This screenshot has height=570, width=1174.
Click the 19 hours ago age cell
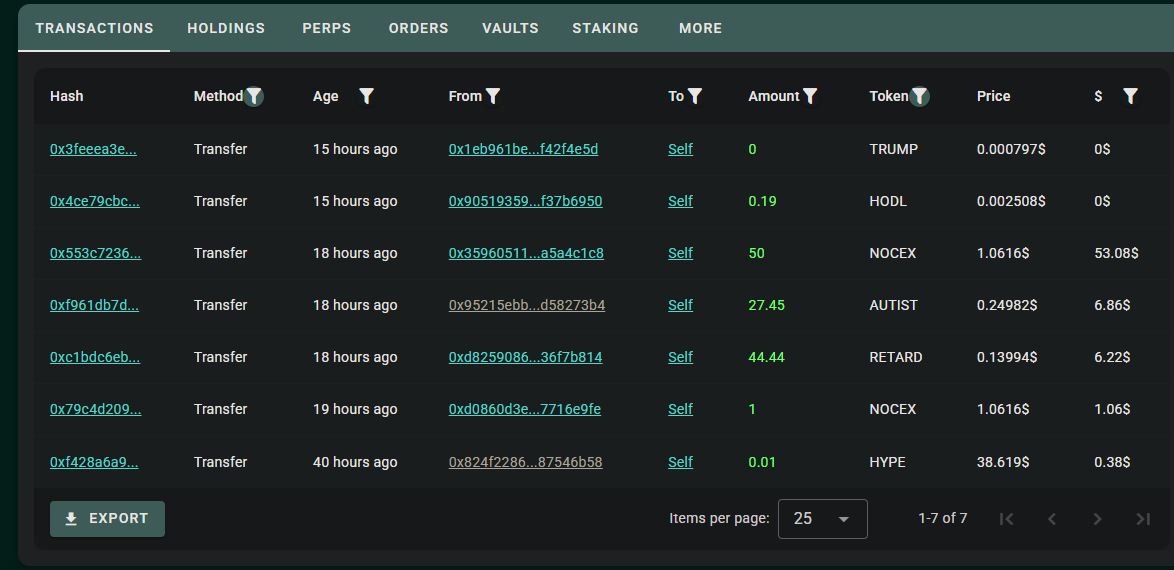355,409
